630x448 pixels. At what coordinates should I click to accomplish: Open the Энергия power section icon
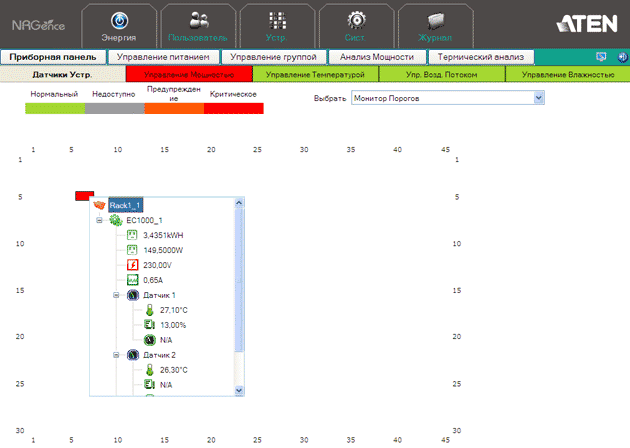click(x=119, y=20)
